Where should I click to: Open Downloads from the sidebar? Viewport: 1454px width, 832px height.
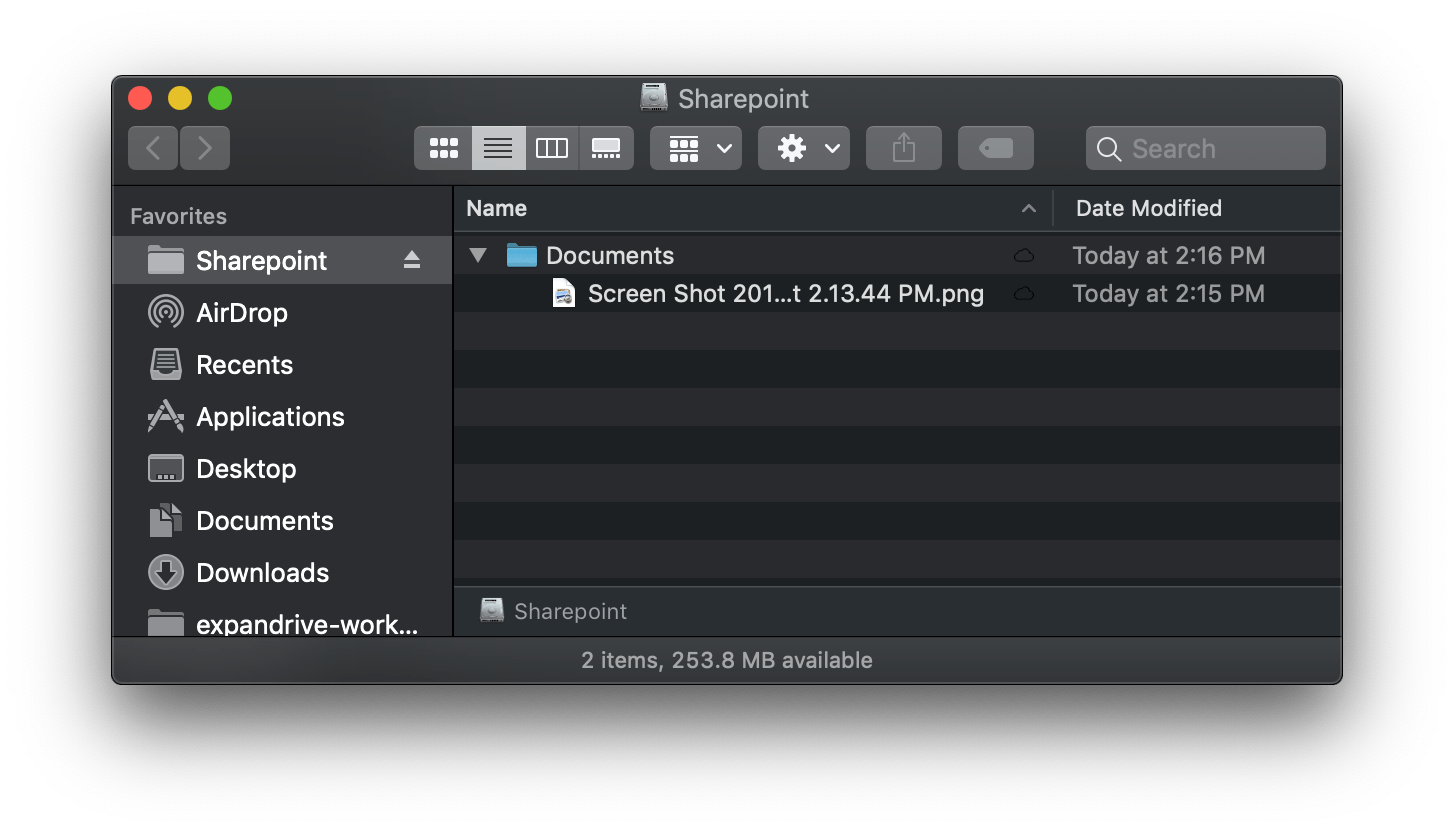(282, 572)
